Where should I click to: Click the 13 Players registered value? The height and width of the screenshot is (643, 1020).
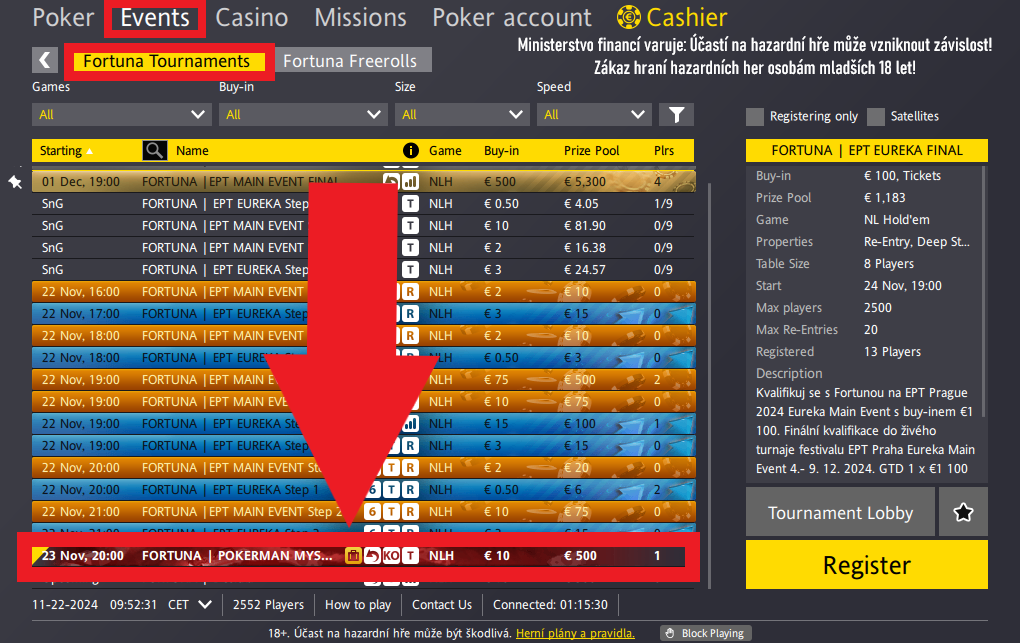[892, 351]
